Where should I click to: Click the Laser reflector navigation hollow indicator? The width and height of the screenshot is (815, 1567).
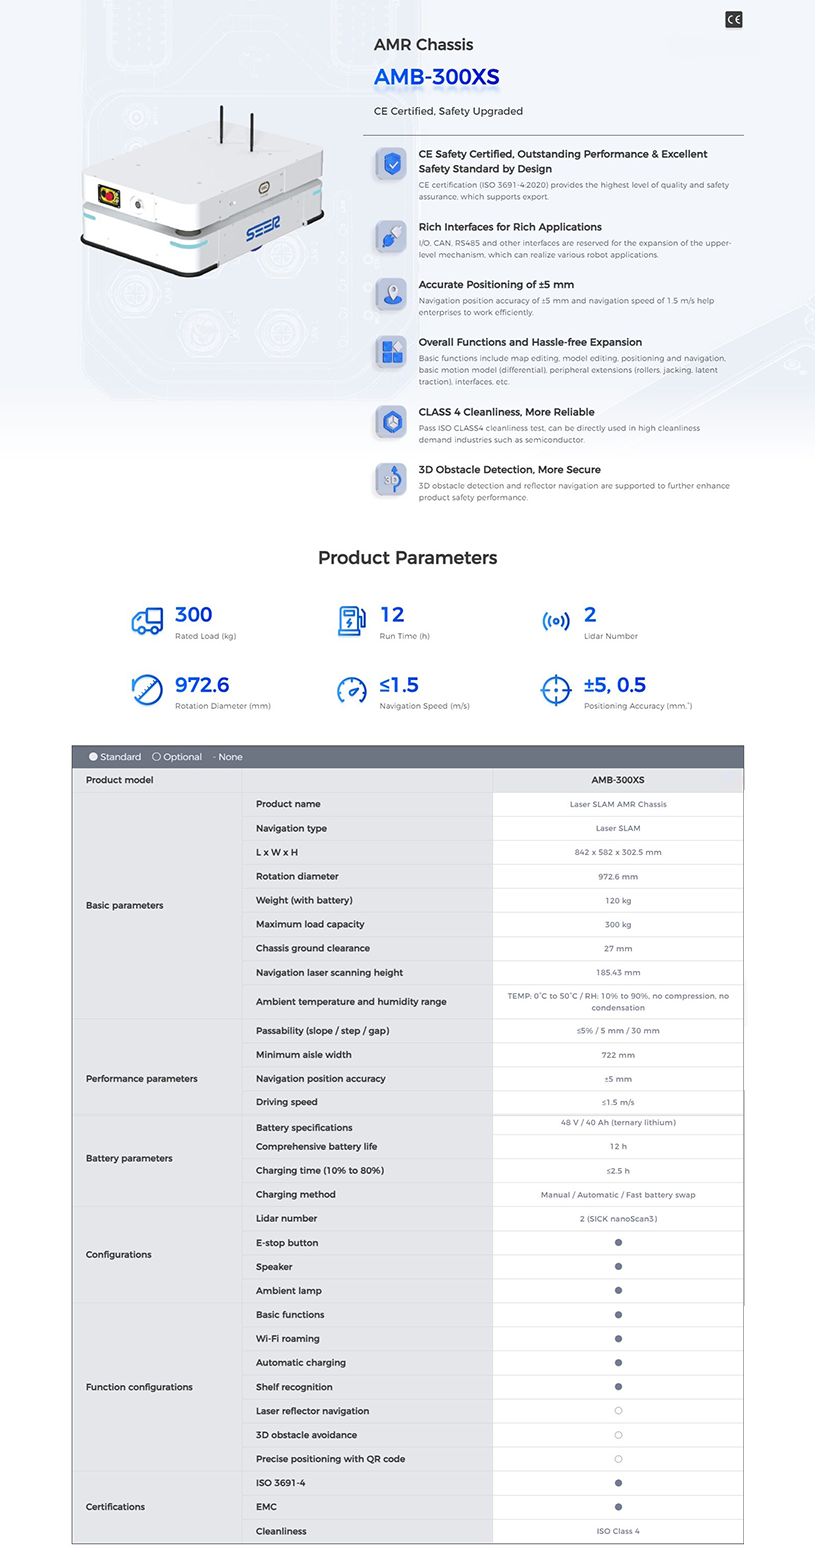click(x=618, y=1411)
